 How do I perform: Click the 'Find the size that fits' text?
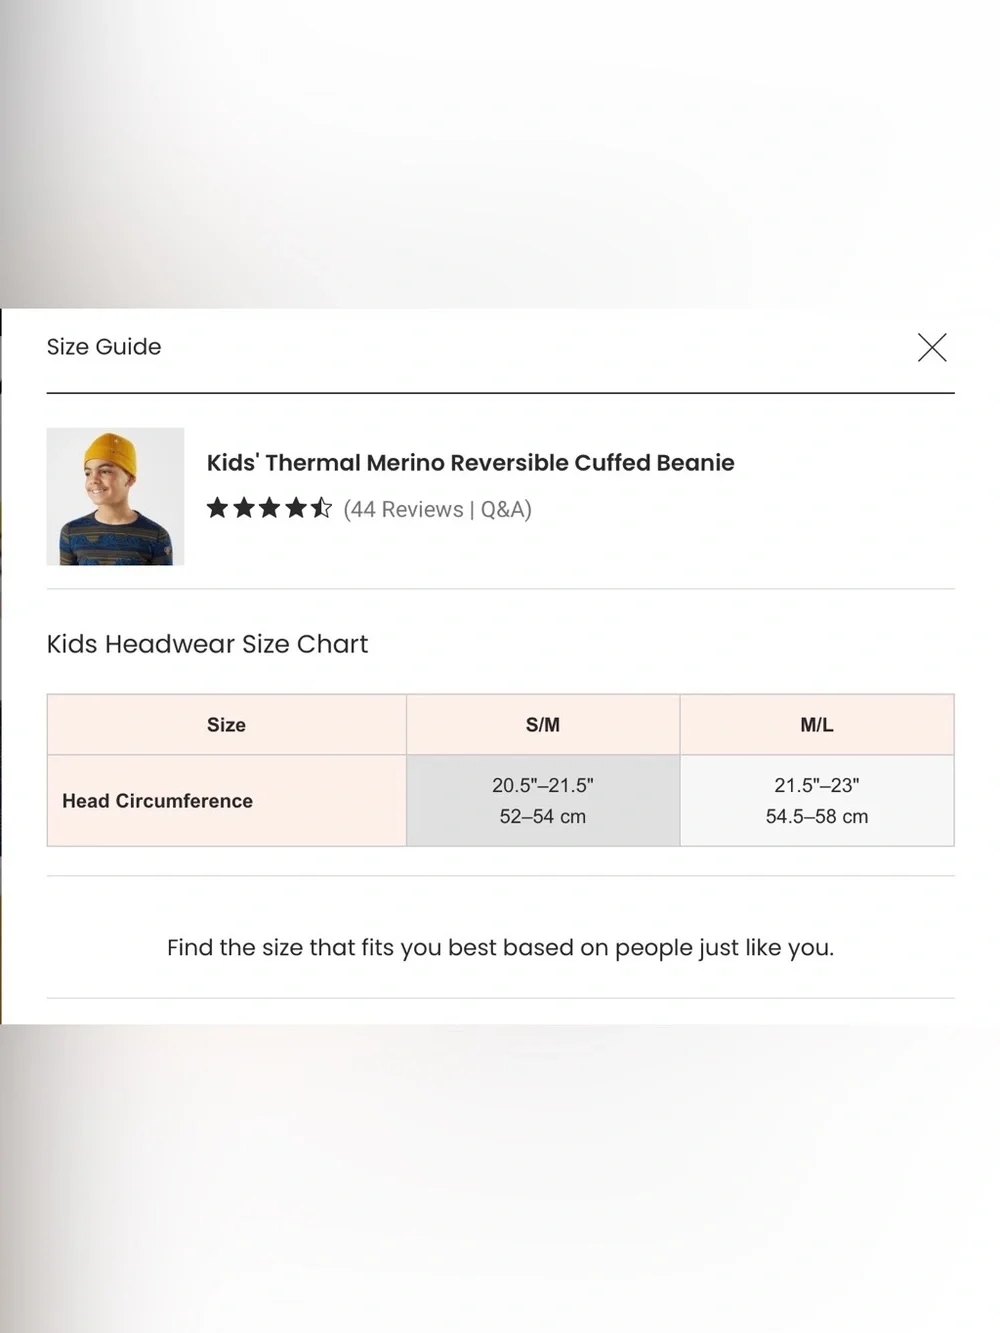point(500,947)
